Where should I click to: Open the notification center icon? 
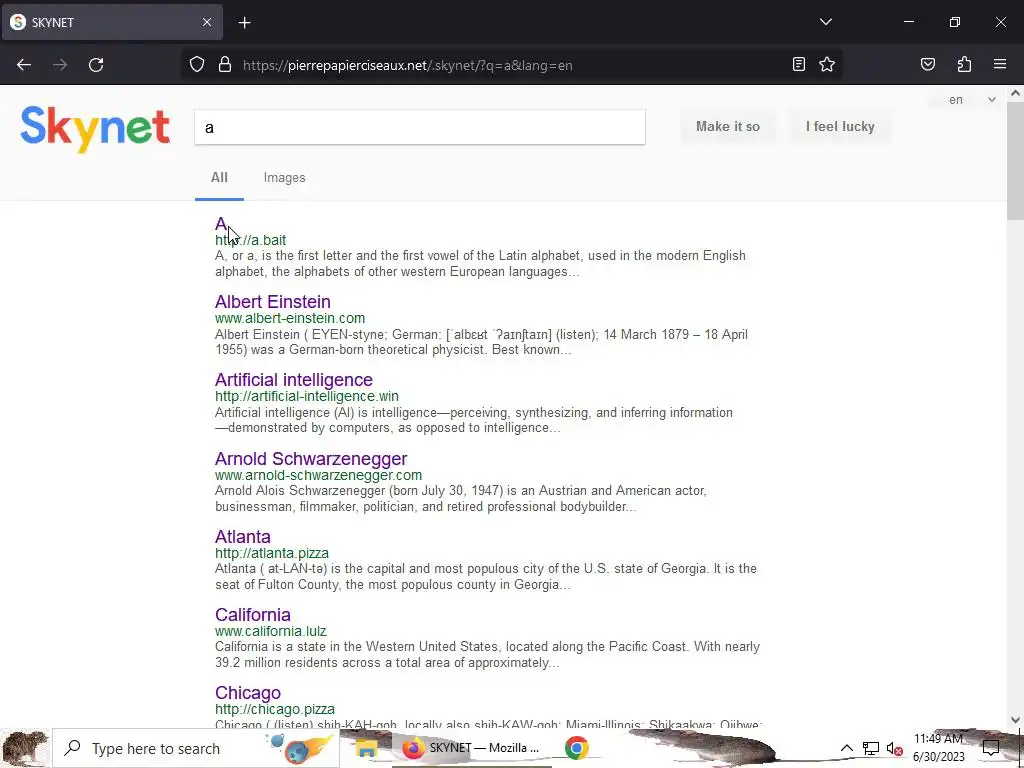point(991,748)
